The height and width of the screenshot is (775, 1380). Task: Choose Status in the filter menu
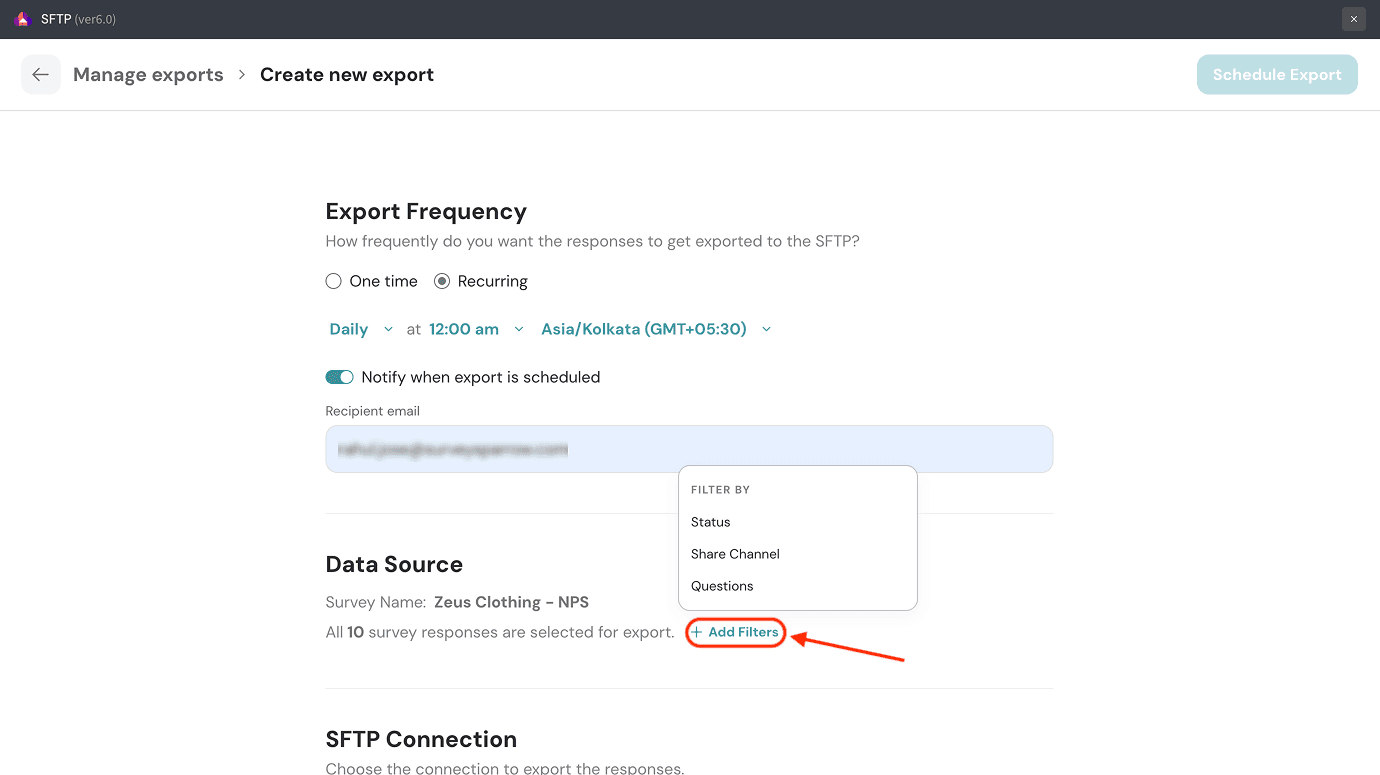click(711, 522)
